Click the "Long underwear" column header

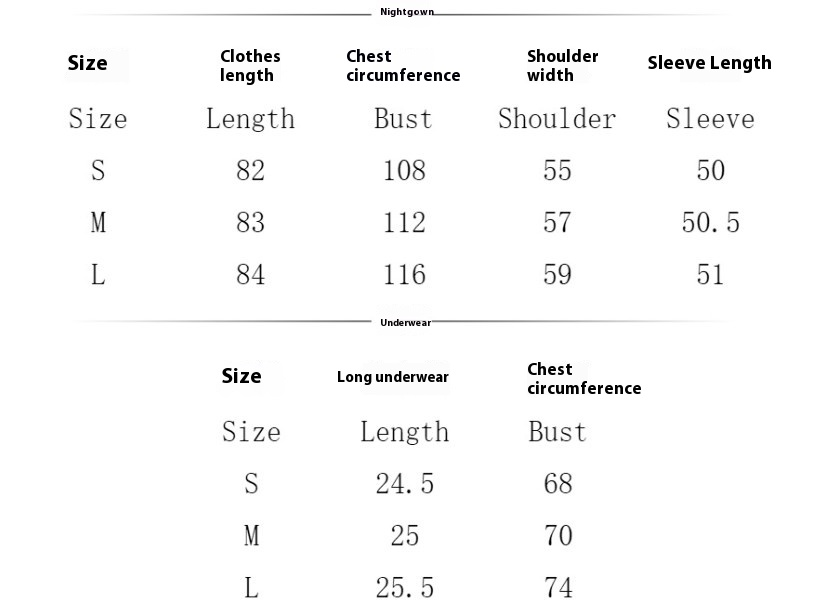[392, 377]
